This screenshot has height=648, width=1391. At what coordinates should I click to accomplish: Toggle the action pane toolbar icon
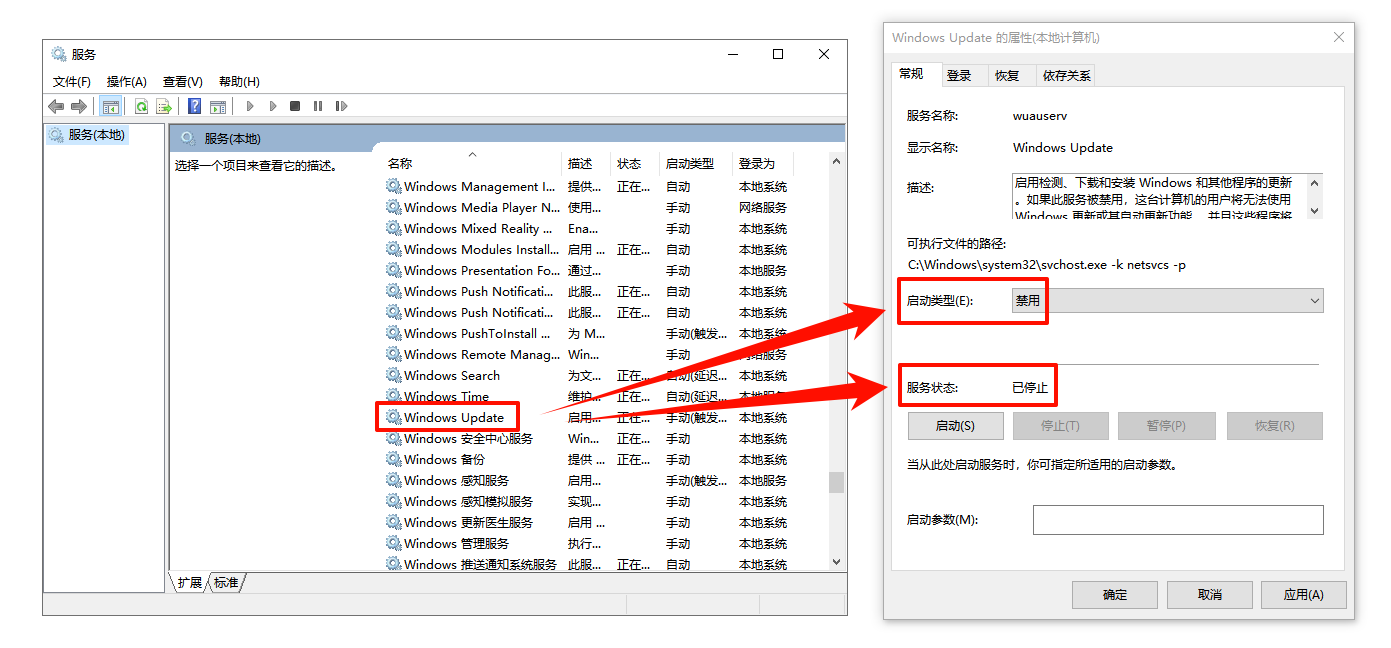tap(217, 106)
